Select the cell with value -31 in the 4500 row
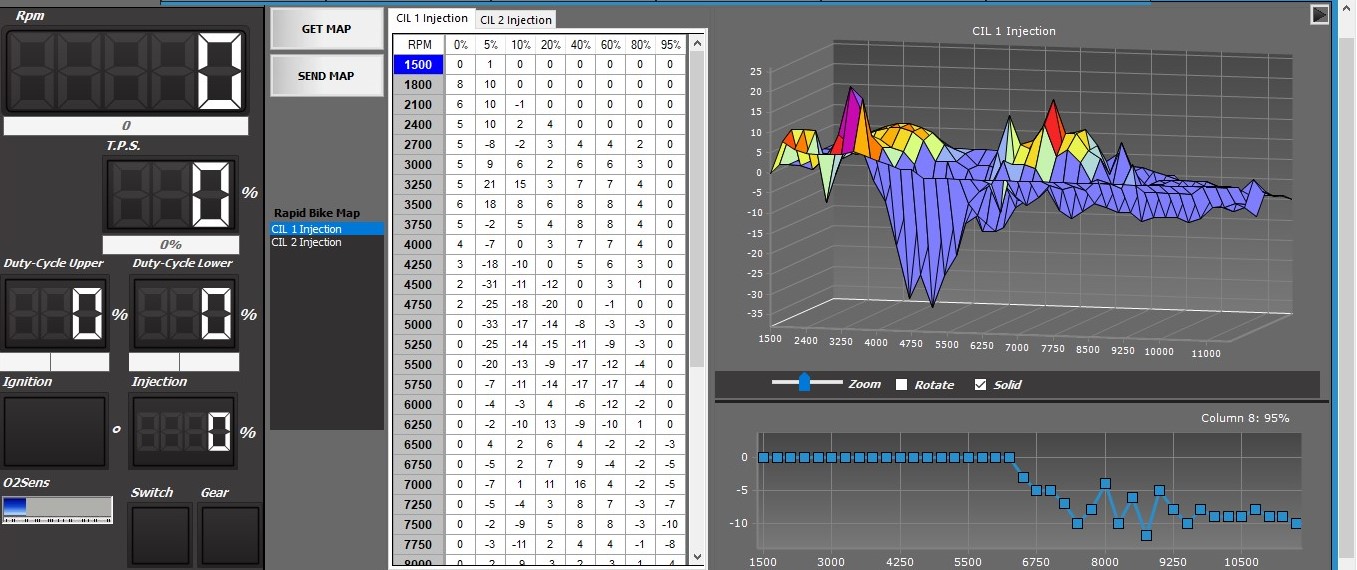 pyautogui.click(x=490, y=284)
